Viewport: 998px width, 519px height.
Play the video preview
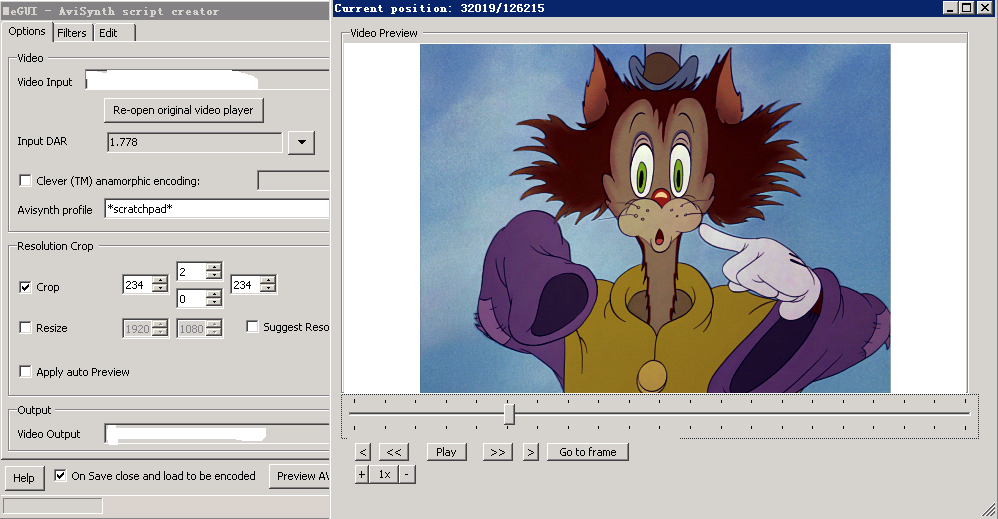446,452
